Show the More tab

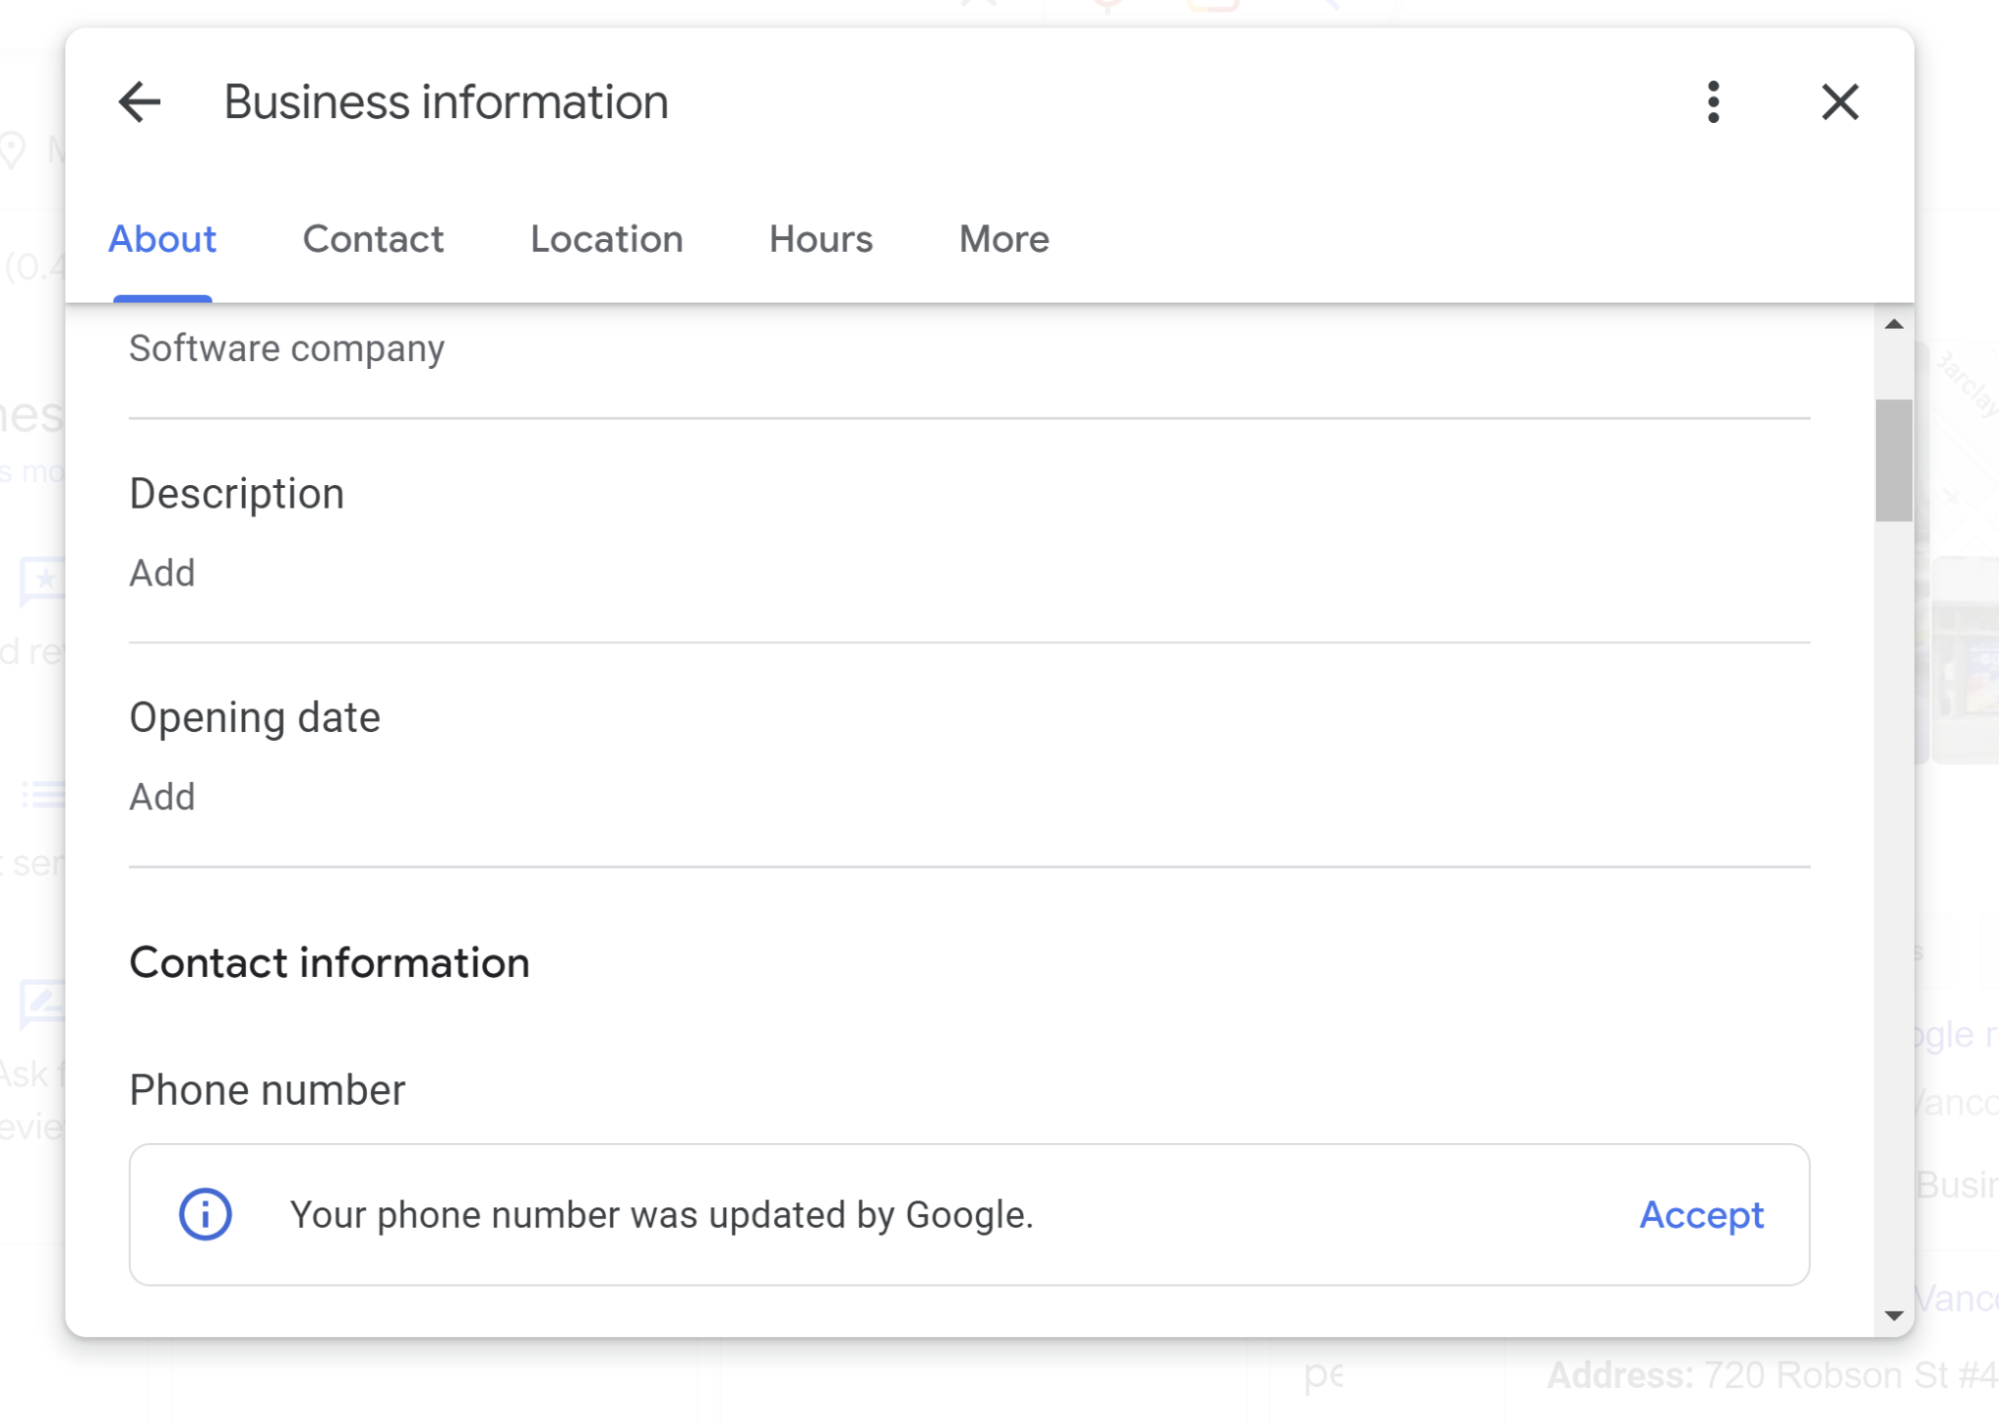[x=1004, y=239]
